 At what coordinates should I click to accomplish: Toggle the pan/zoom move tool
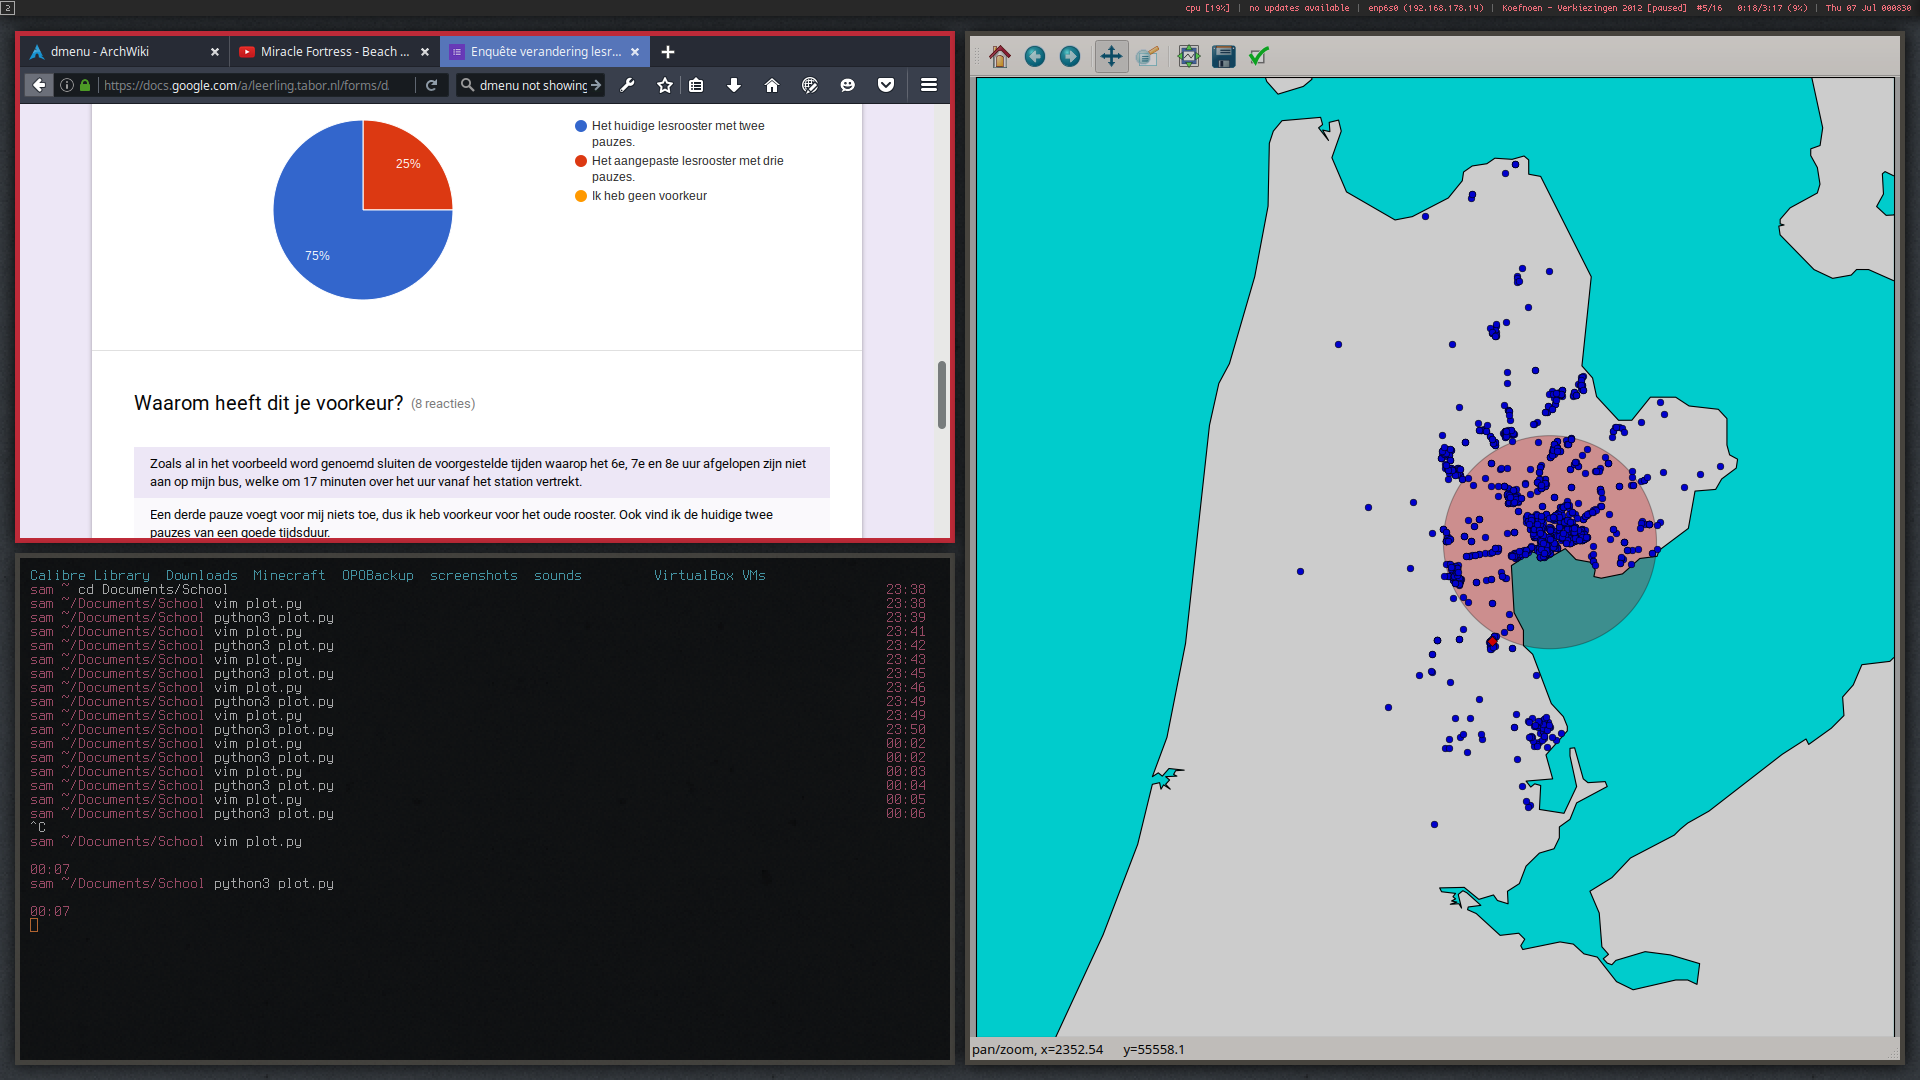(x=1111, y=57)
